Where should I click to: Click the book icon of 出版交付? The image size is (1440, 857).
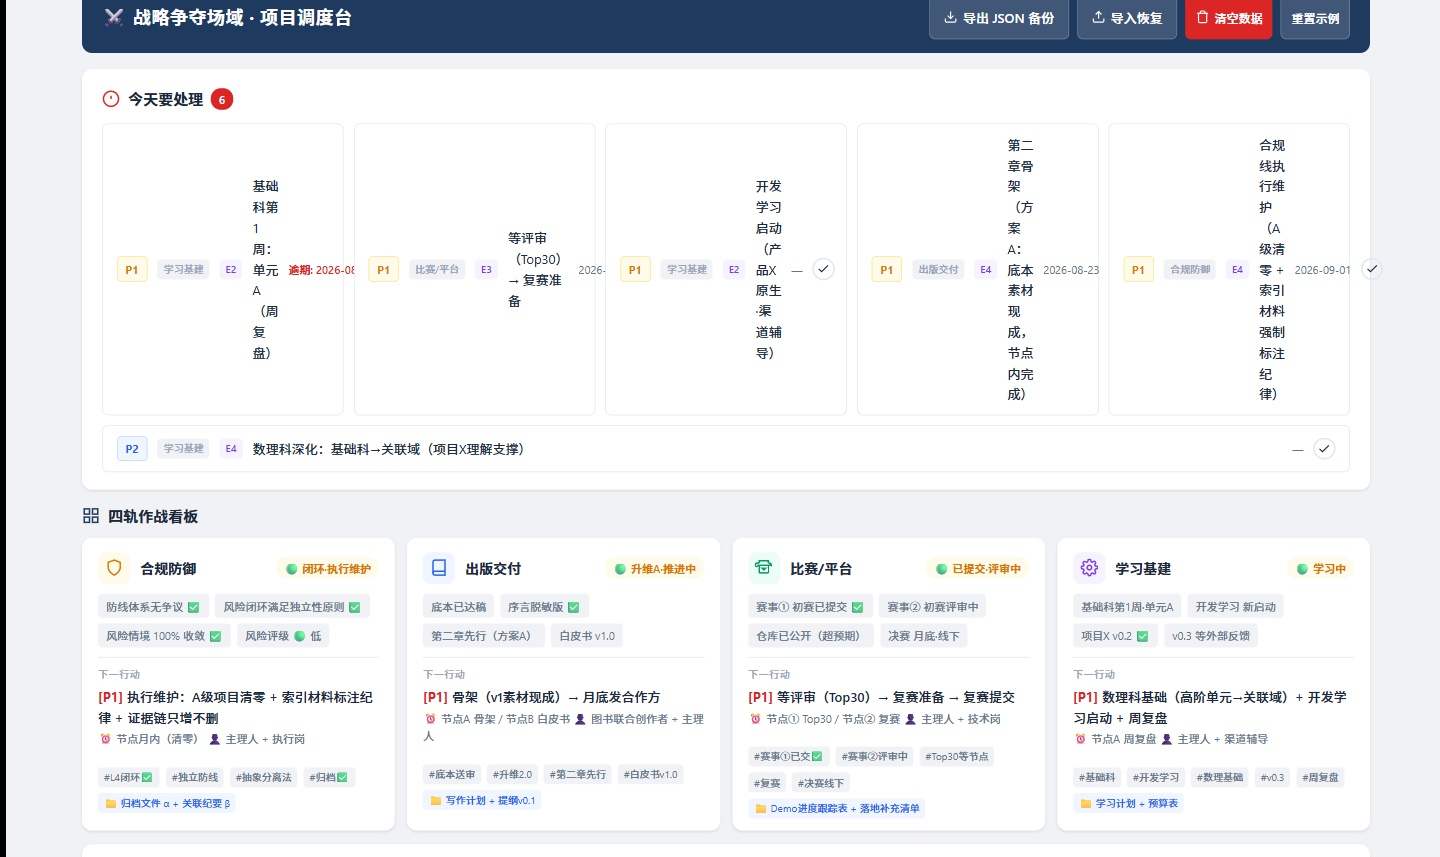pos(439,568)
